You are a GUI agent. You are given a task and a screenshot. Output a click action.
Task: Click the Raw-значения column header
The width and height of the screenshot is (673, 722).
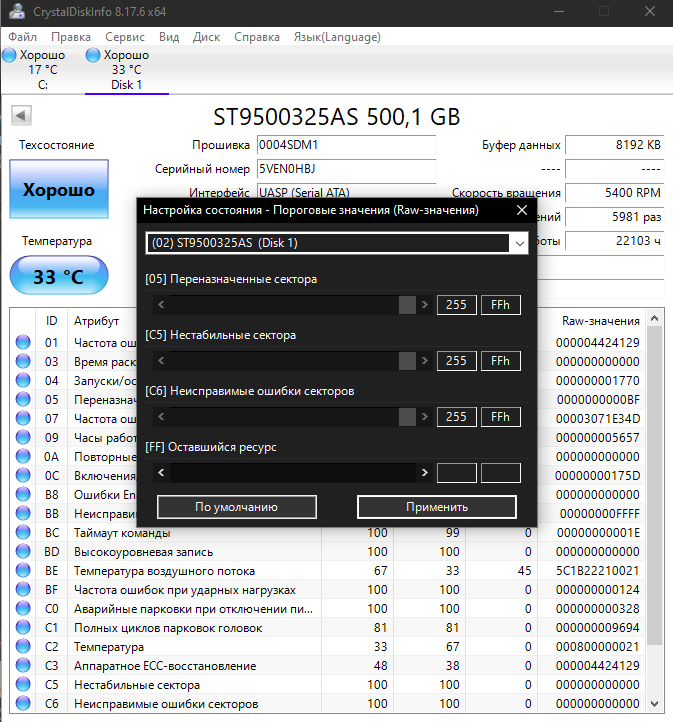coord(601,321)
